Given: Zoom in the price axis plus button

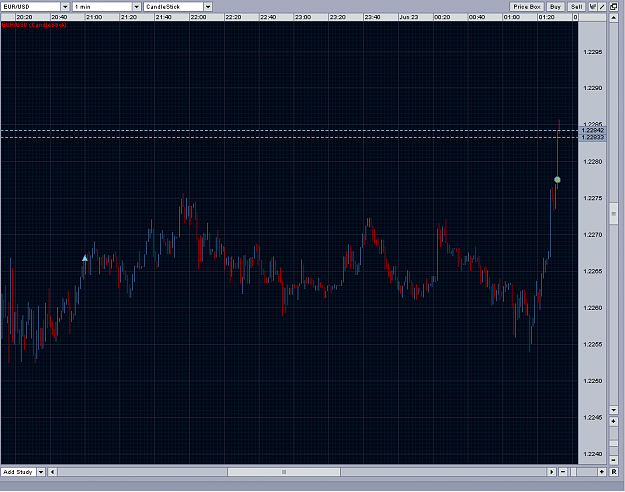Looking at the screenshot, I should tap(613, 421).
